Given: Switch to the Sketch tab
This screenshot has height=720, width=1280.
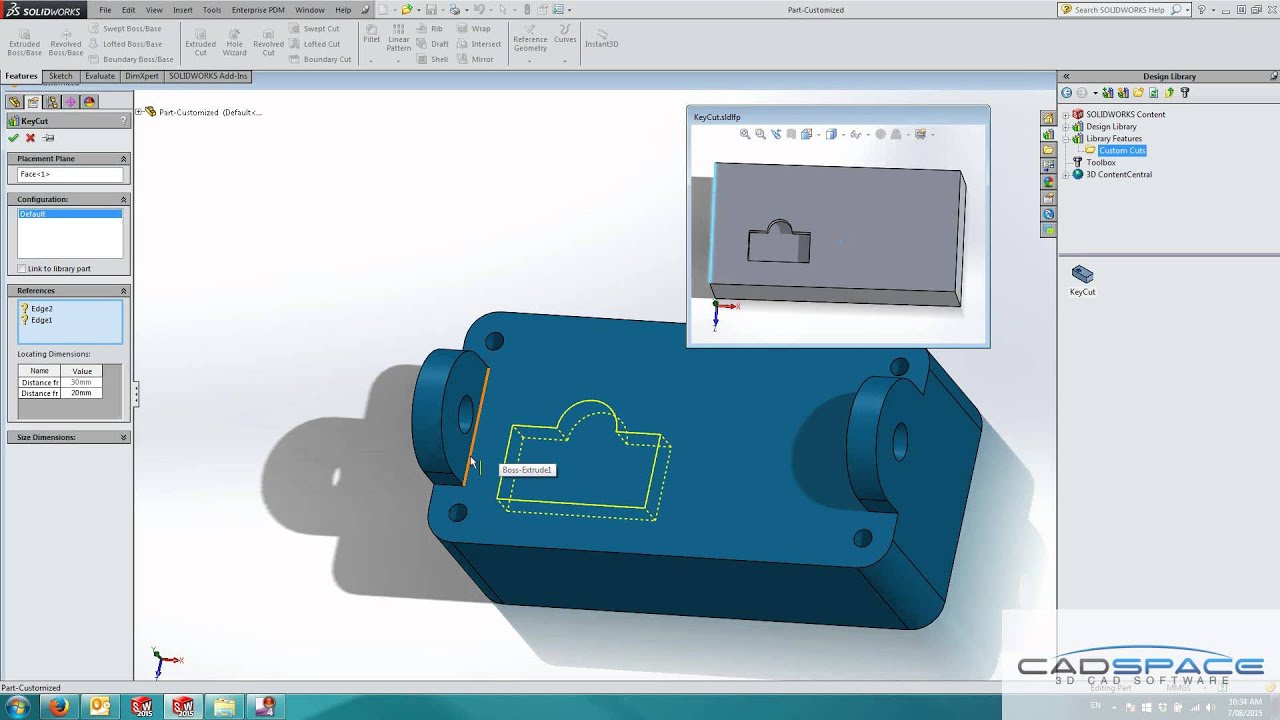Looking at the screenshot, I should tap(61, 76).
